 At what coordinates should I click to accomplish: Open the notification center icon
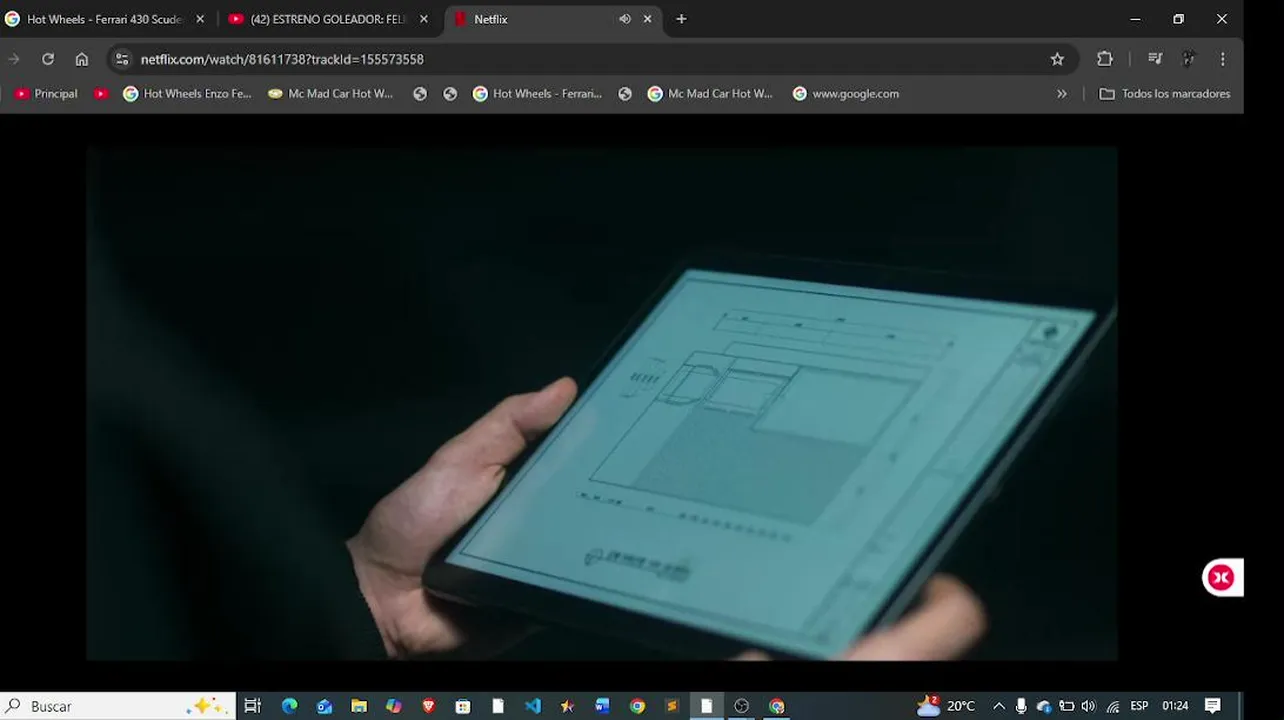pos(1212,706)
